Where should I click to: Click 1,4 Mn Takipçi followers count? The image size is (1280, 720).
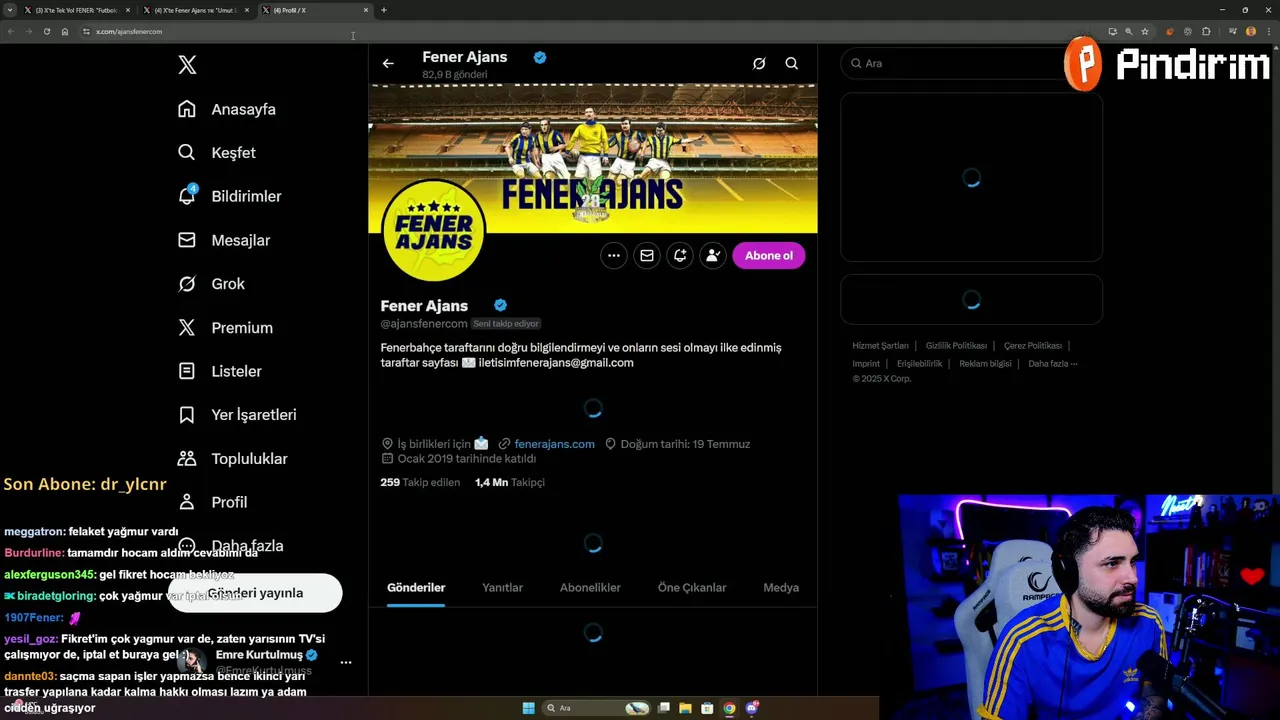tap(510, 482)
